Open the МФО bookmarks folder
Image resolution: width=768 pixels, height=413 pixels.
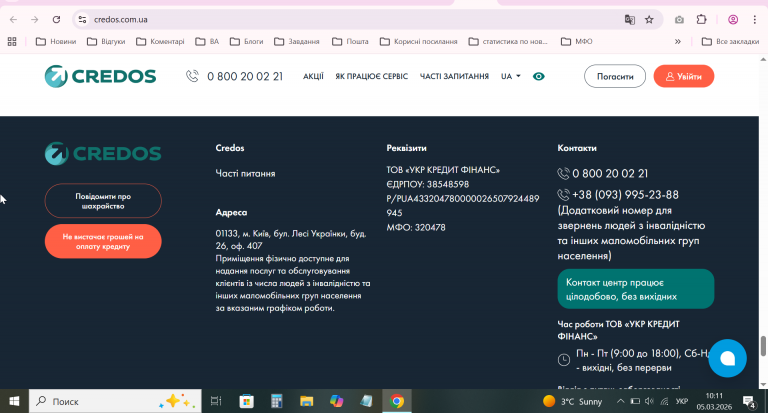pos(576,42)
